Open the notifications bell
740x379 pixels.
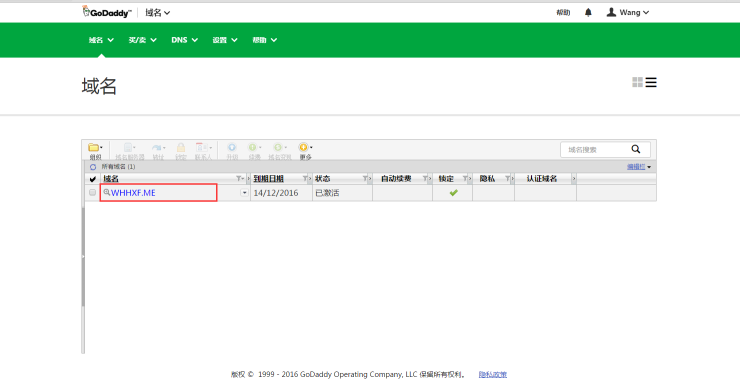(588, 13)
